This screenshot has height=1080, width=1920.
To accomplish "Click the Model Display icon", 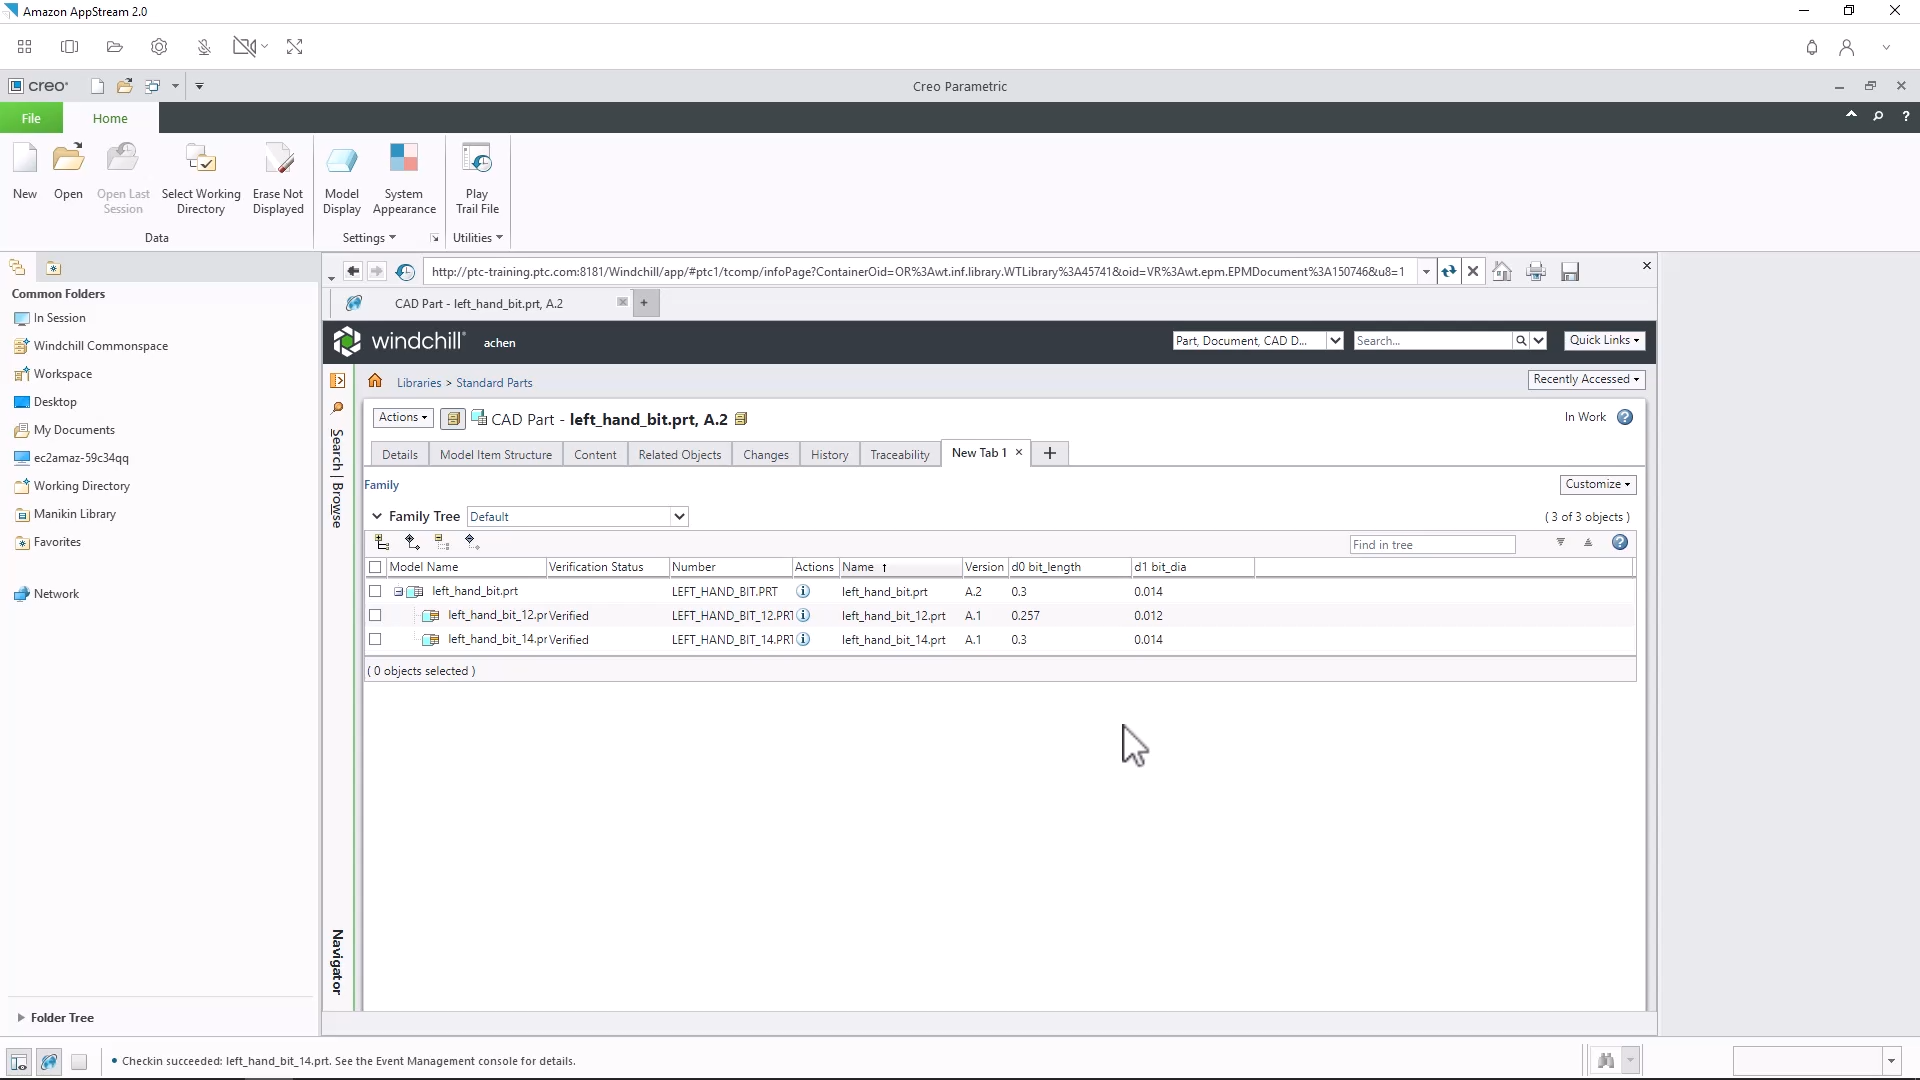I will (x=342, y=160).
